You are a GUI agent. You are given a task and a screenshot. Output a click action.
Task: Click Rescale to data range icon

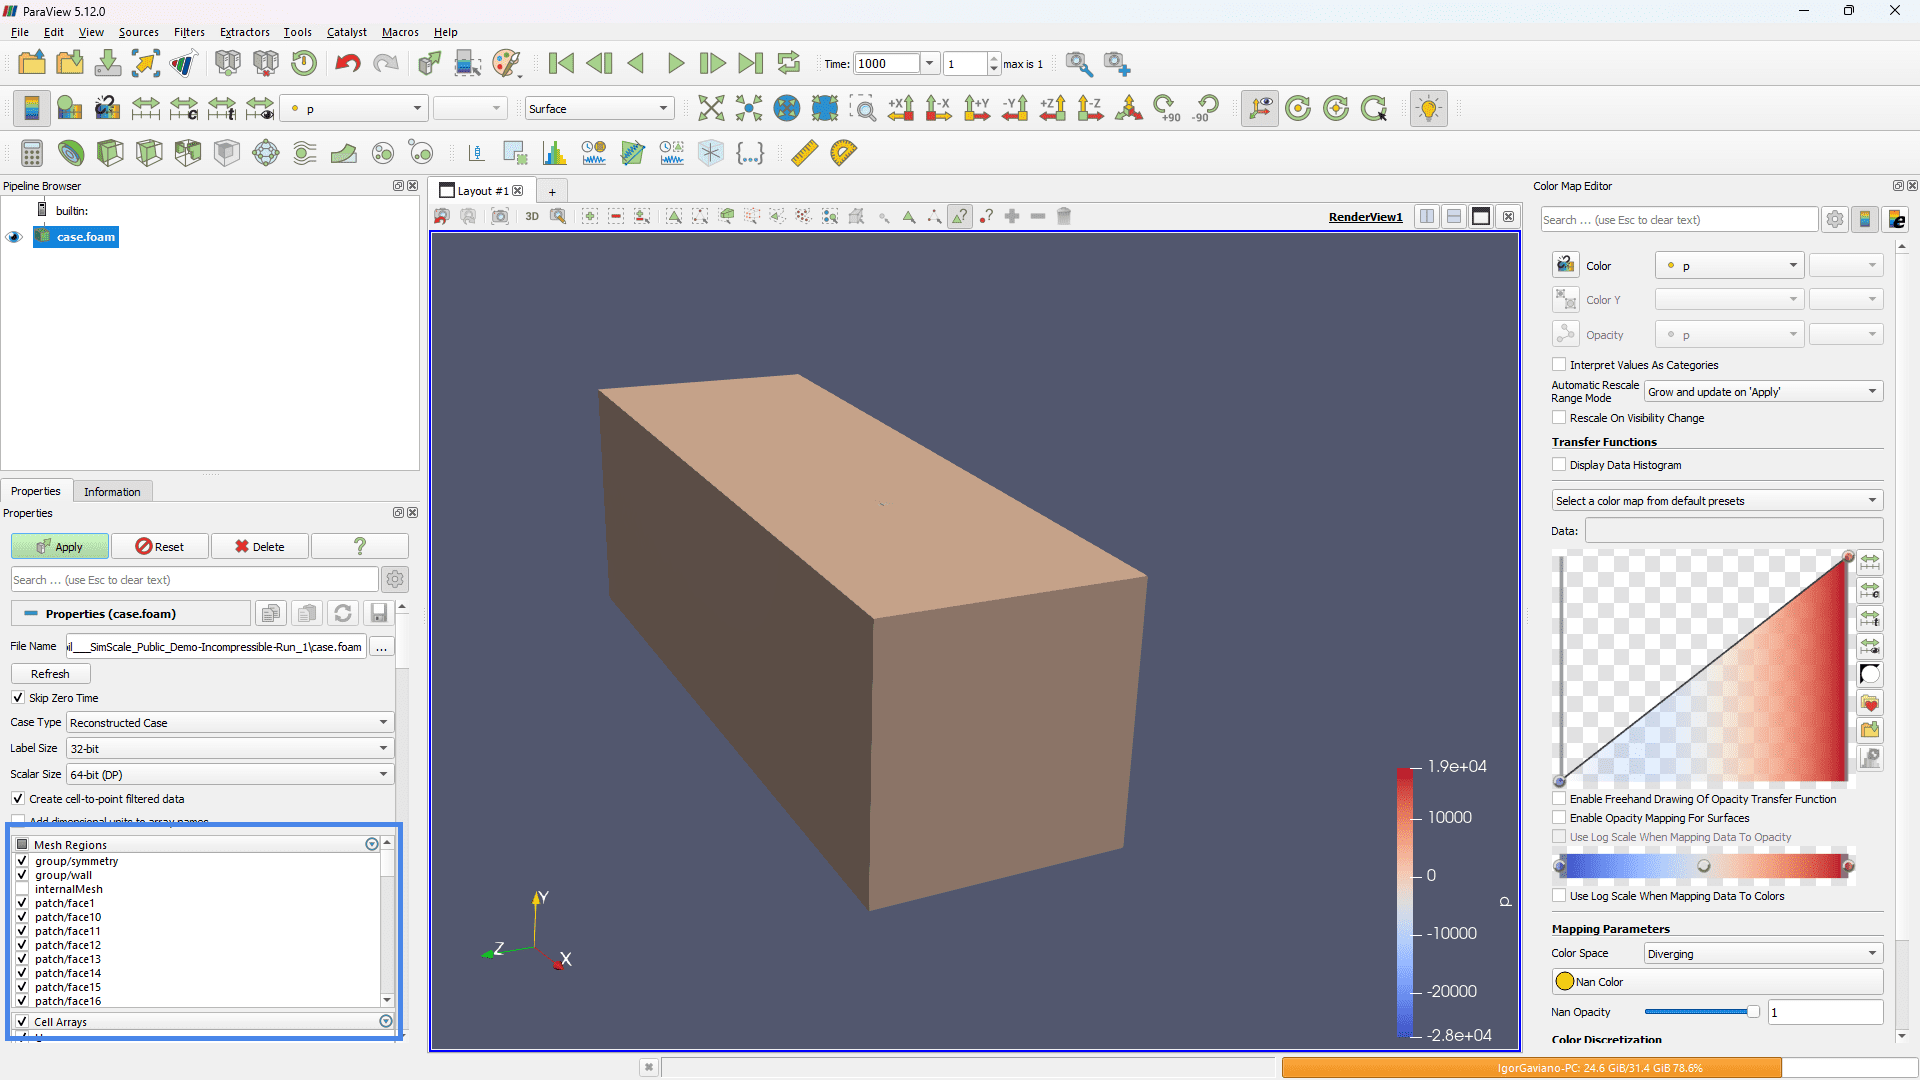146,108
